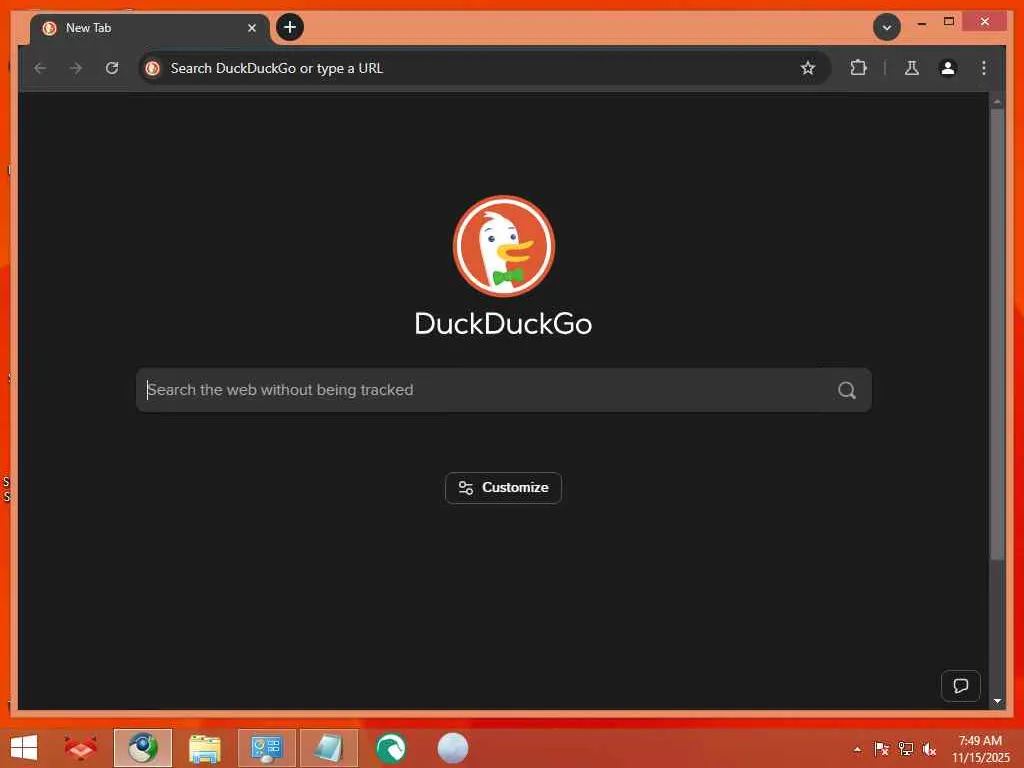Open Action Center flag icon

coord(881,749)
